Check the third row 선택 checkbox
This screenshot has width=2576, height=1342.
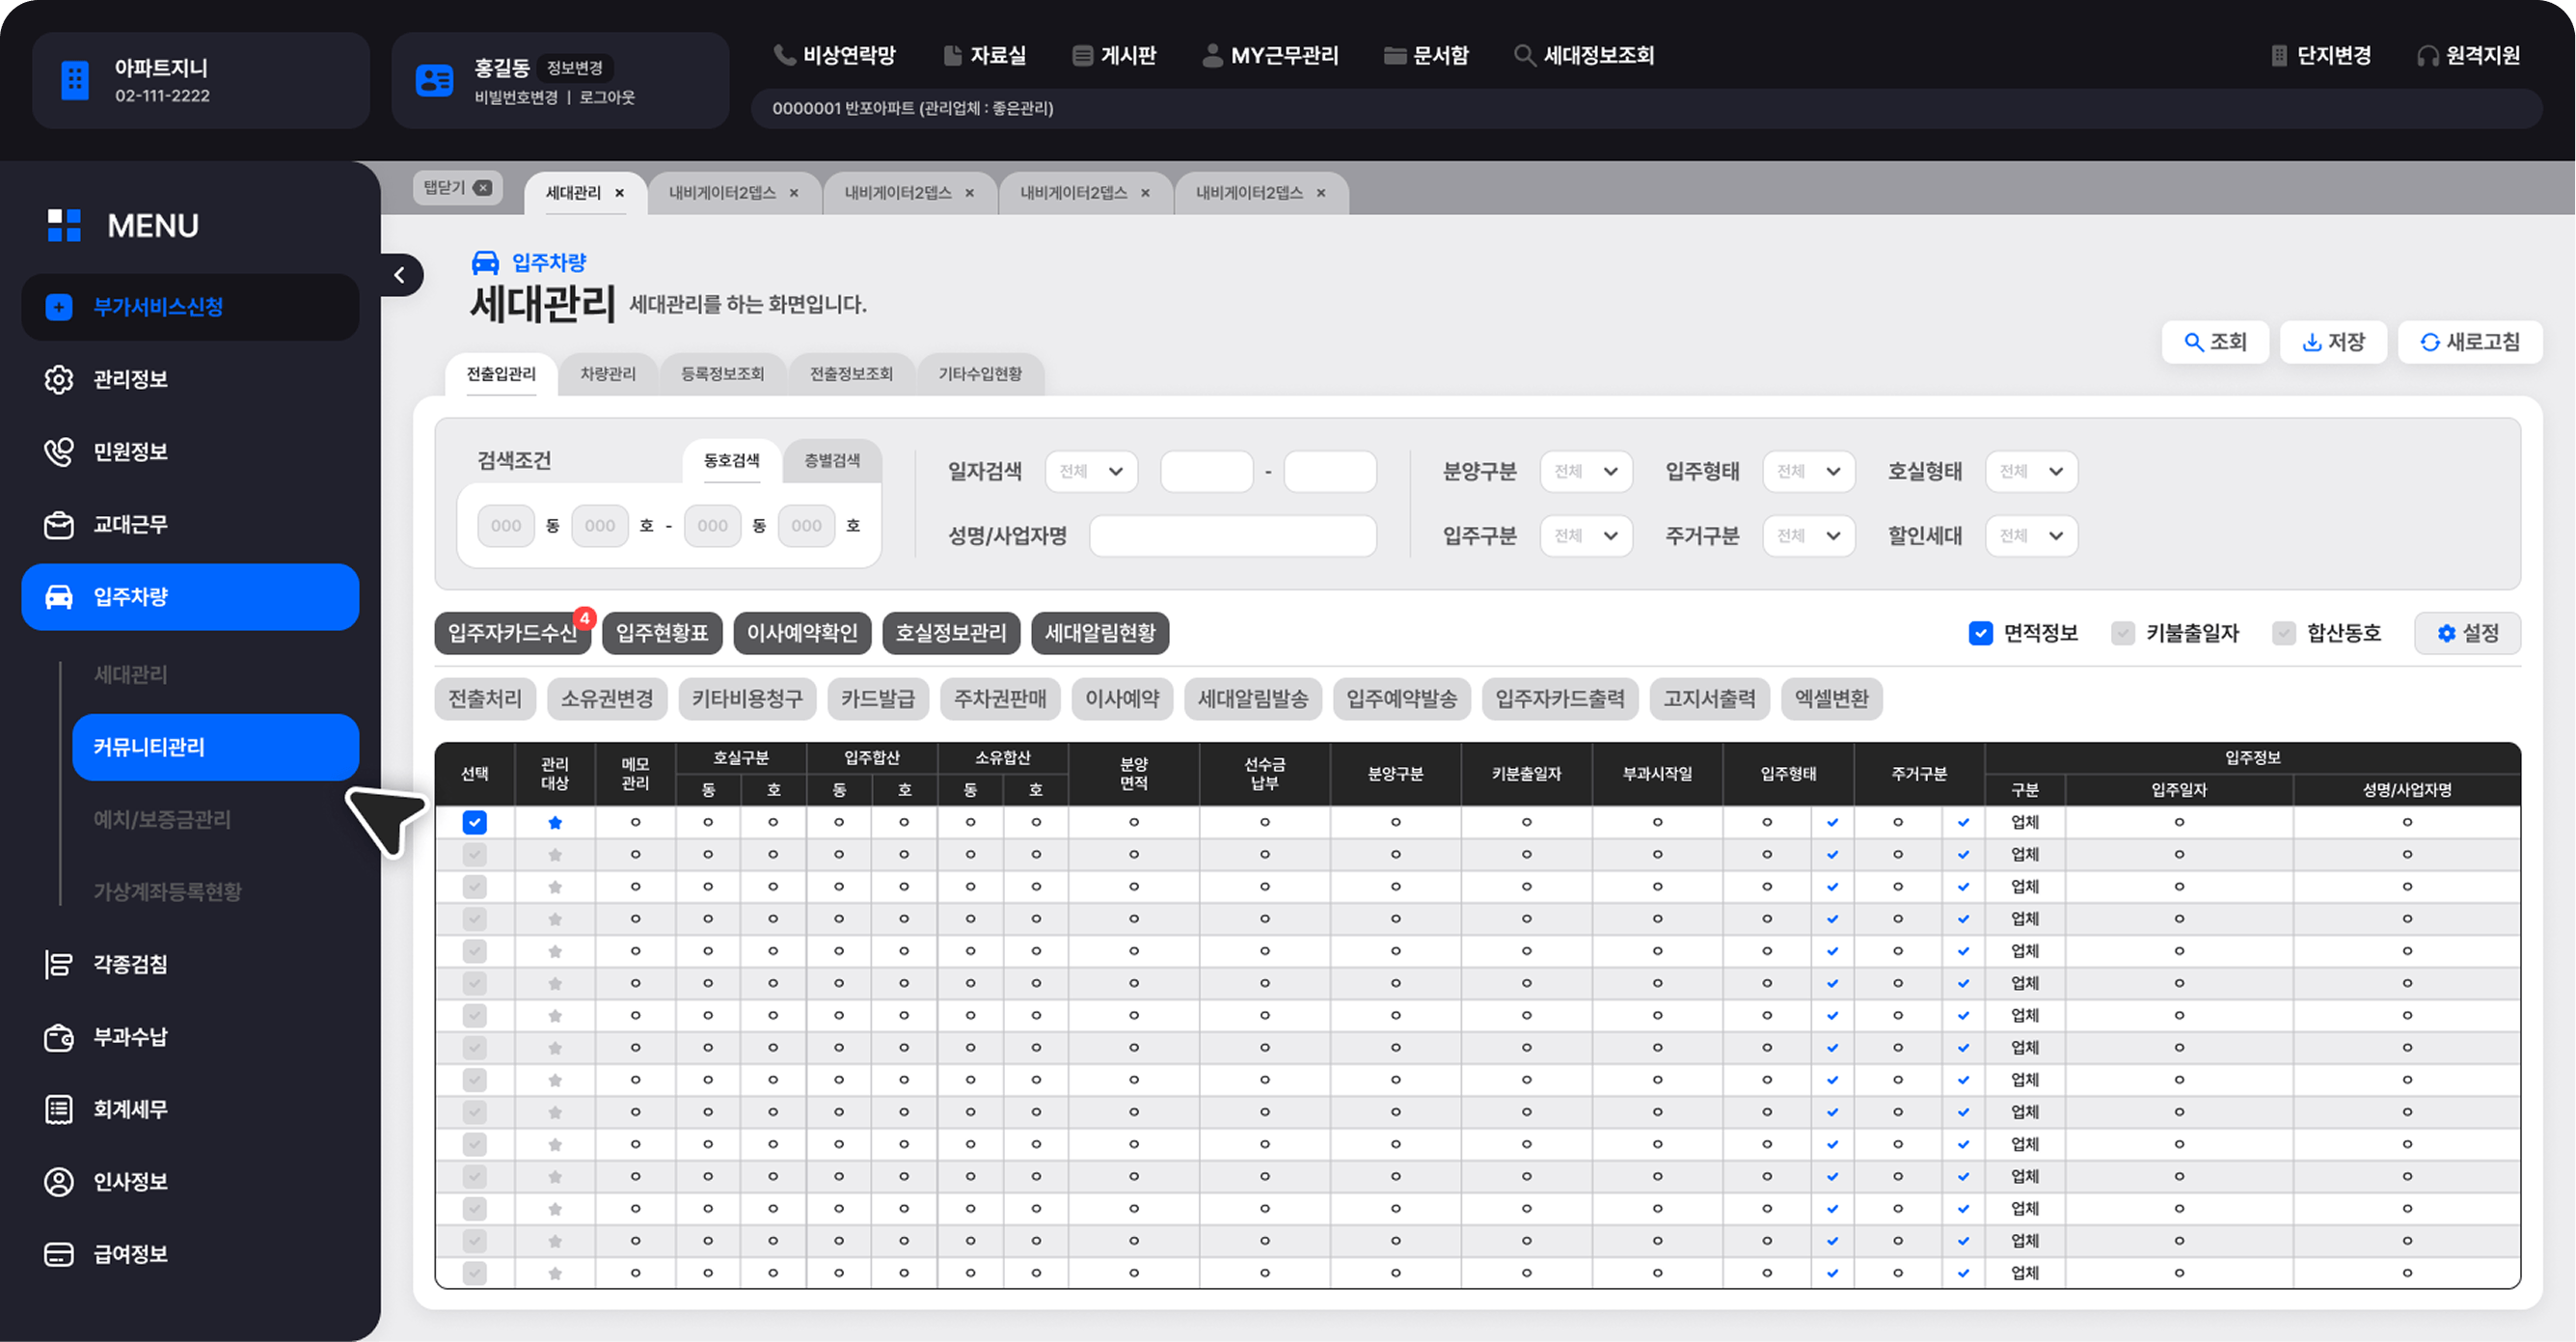[x=475, y=887]
